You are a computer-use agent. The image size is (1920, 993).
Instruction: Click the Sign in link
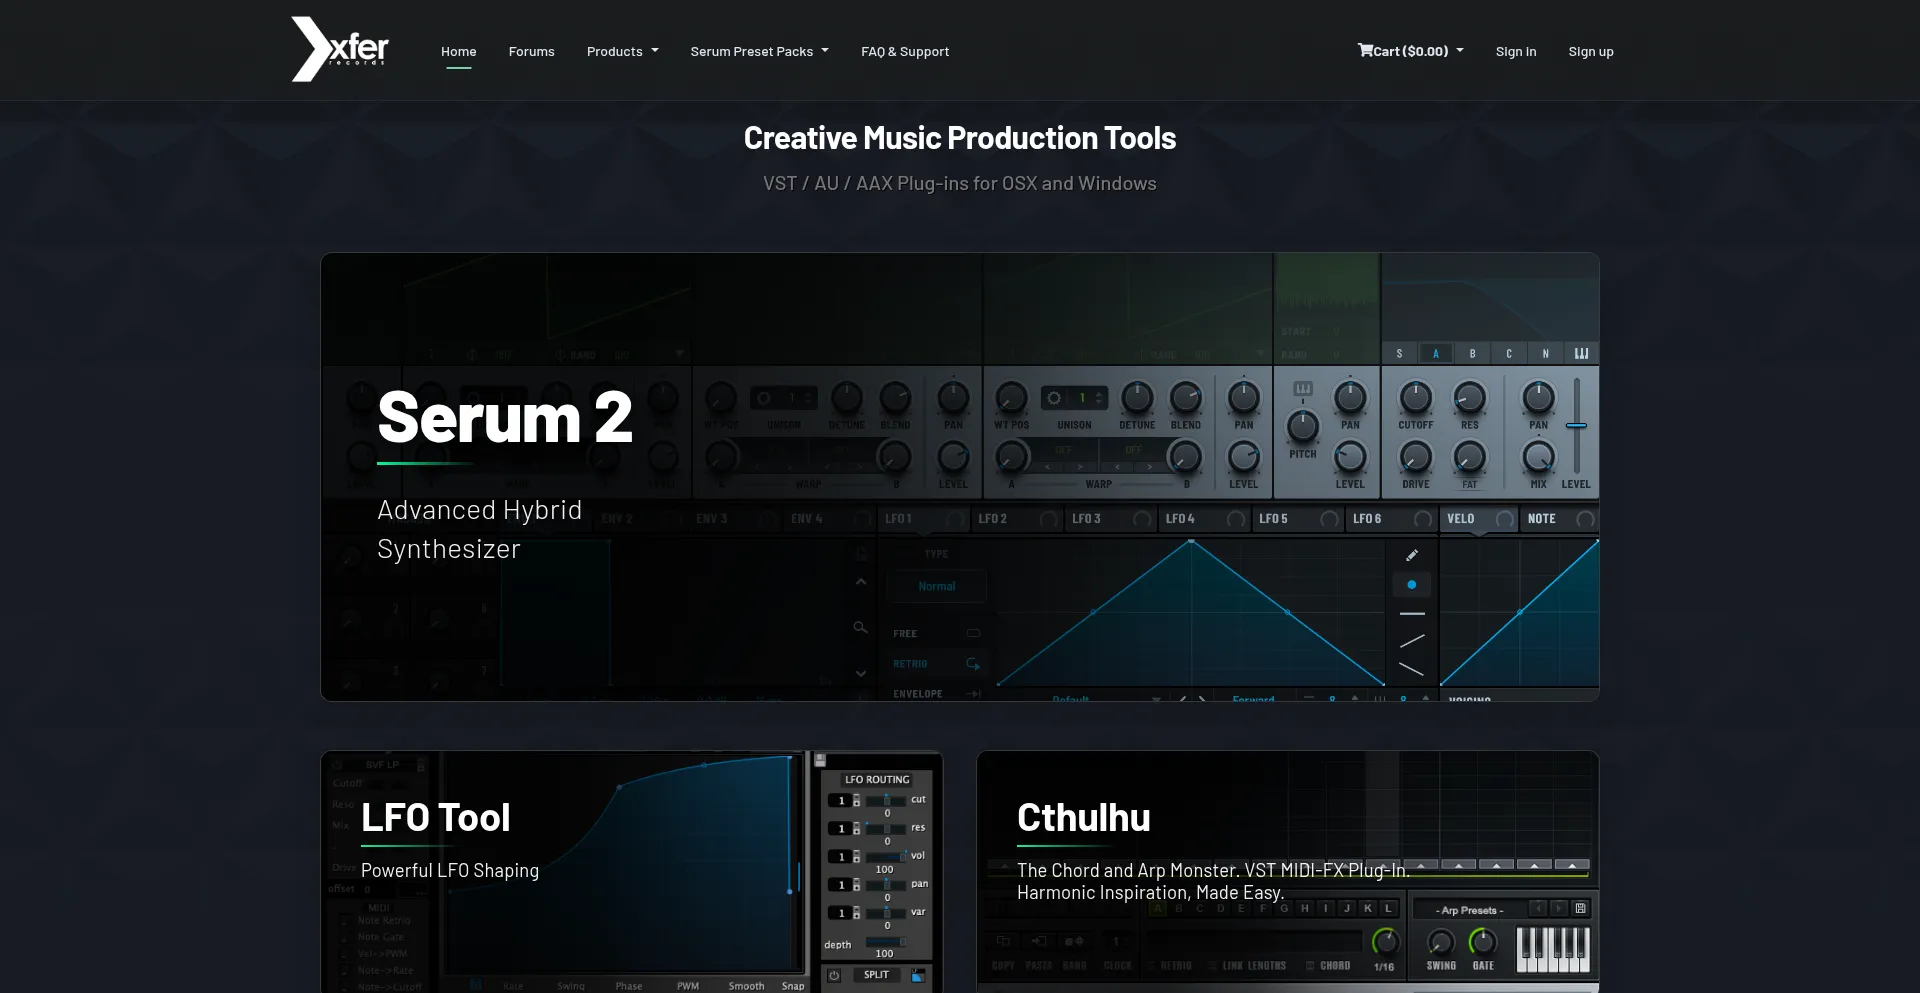pyautogui.click(x=1515, y=51)
